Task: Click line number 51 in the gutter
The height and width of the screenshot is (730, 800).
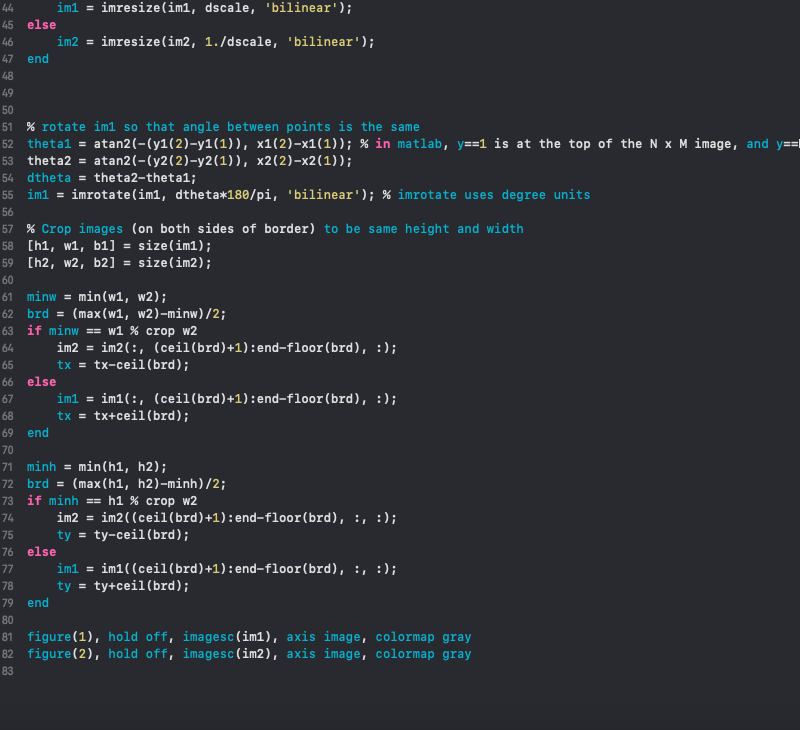Action: (x=8, y=127)
